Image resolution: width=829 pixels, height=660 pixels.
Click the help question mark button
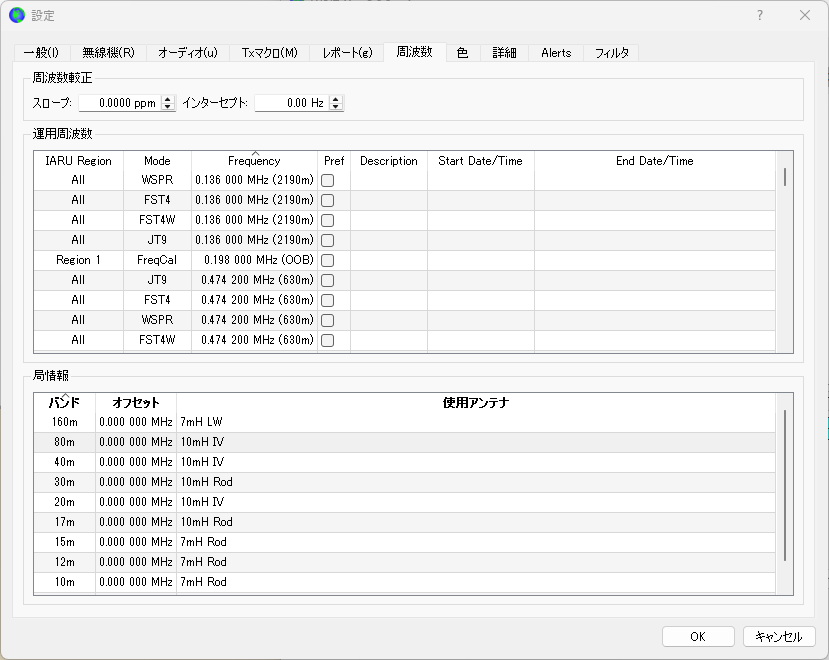[760, 15]
